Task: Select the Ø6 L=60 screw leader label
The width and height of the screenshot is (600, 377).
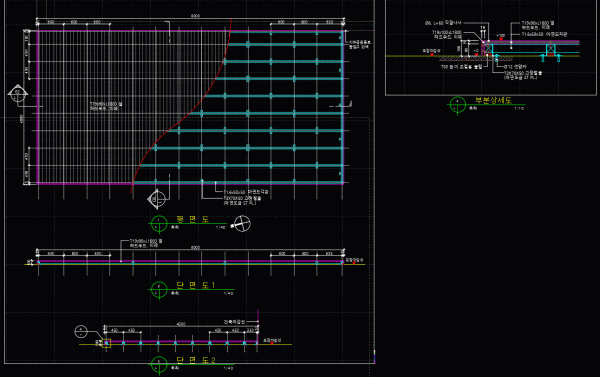Action: click(x=443, y=23)
